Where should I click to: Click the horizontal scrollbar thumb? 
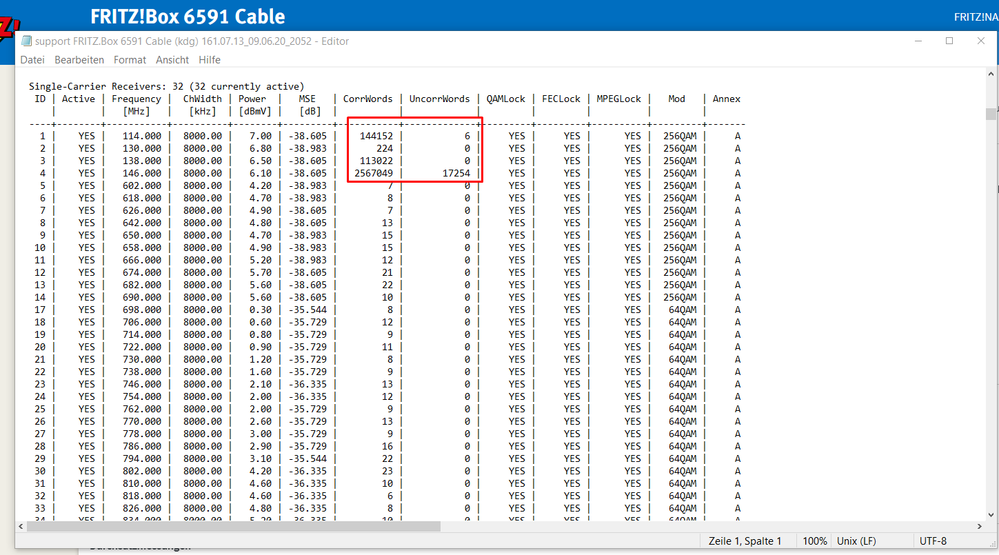[233, 526]
